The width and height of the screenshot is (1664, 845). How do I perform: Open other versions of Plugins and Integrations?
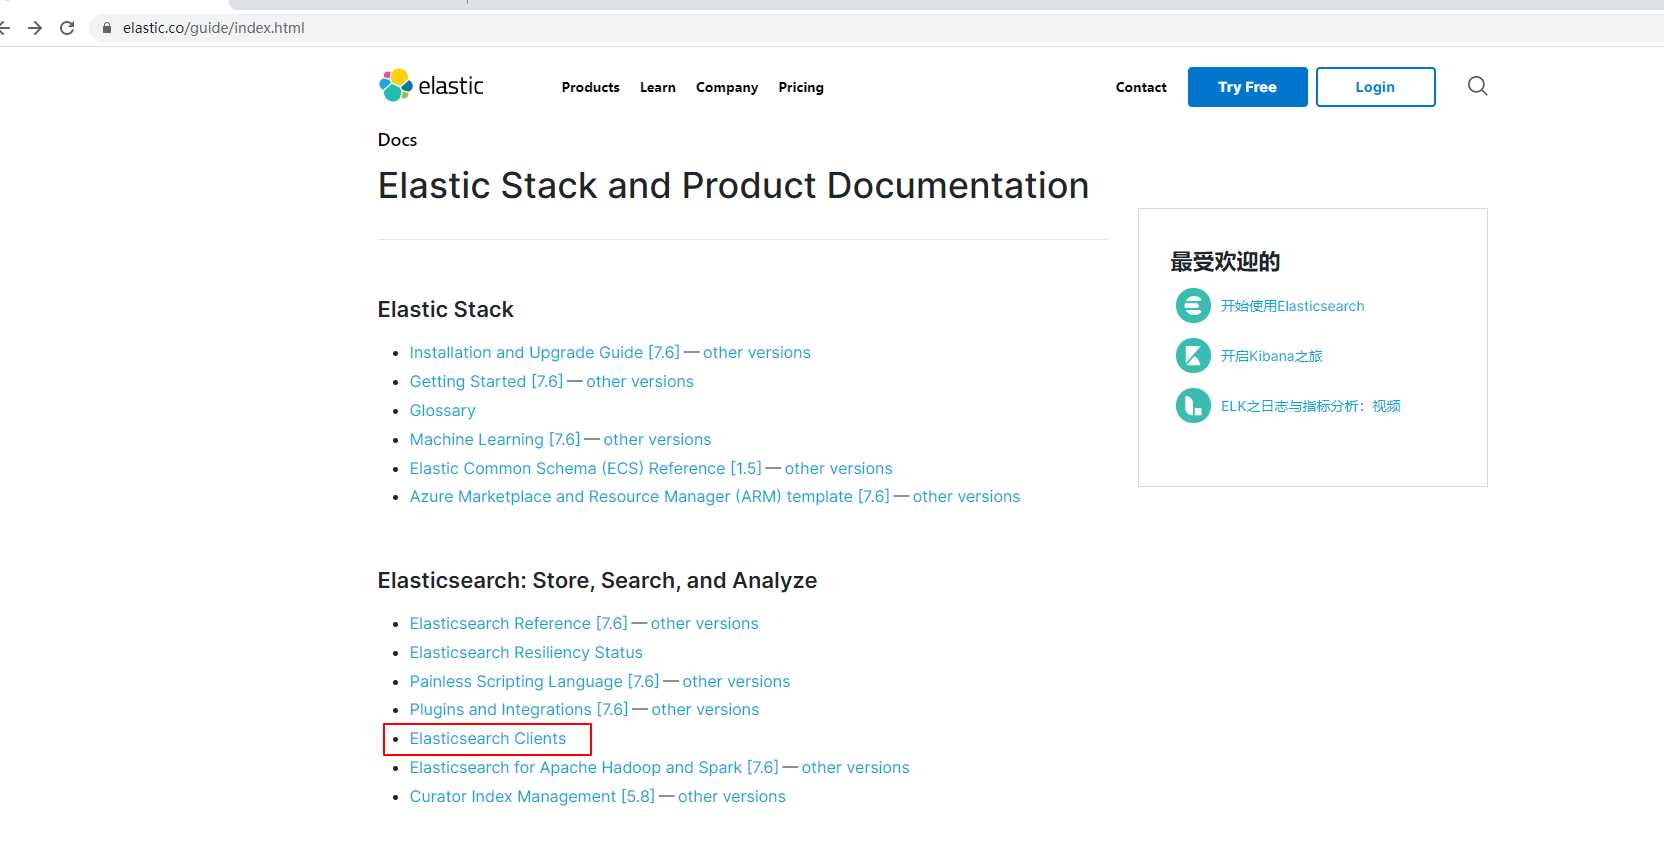coord(705,709)
